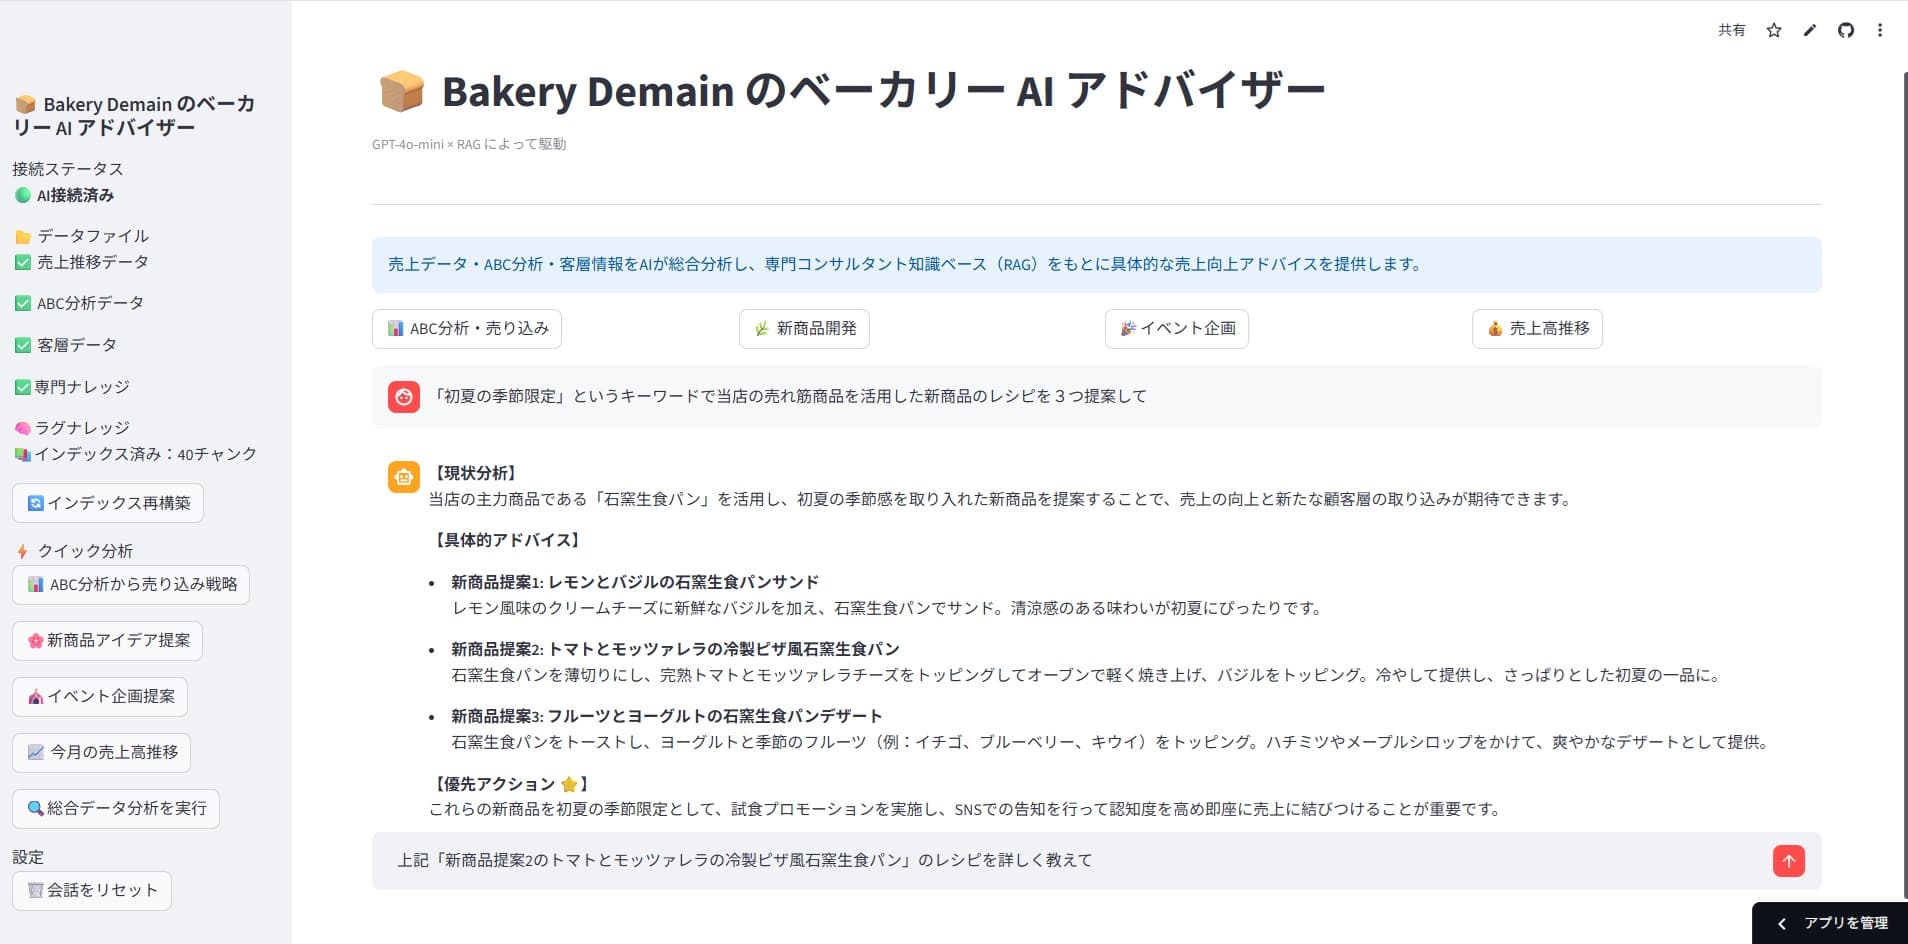The image size is (1908, 944).
Task: Open the three-dot main menu
Action: tap(1880, 30)
